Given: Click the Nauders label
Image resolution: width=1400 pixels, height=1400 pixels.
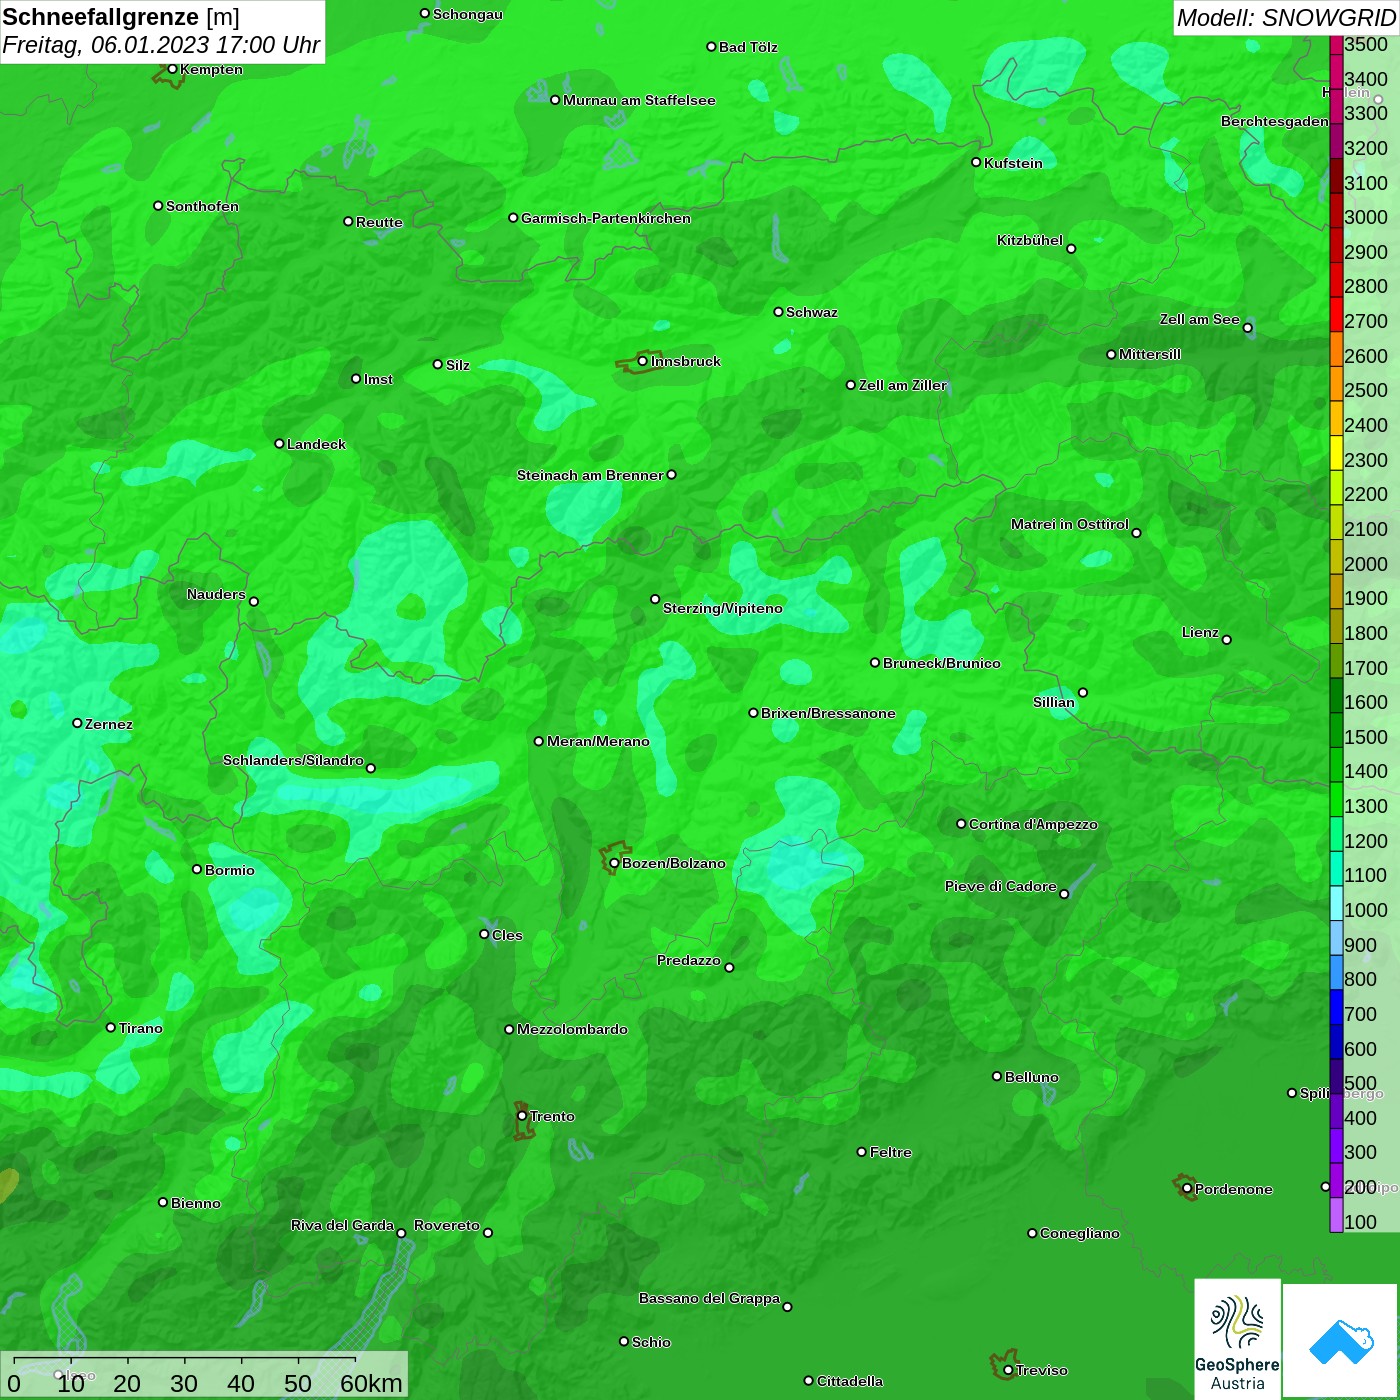Looking at the screenshot, I should point(216,594).
